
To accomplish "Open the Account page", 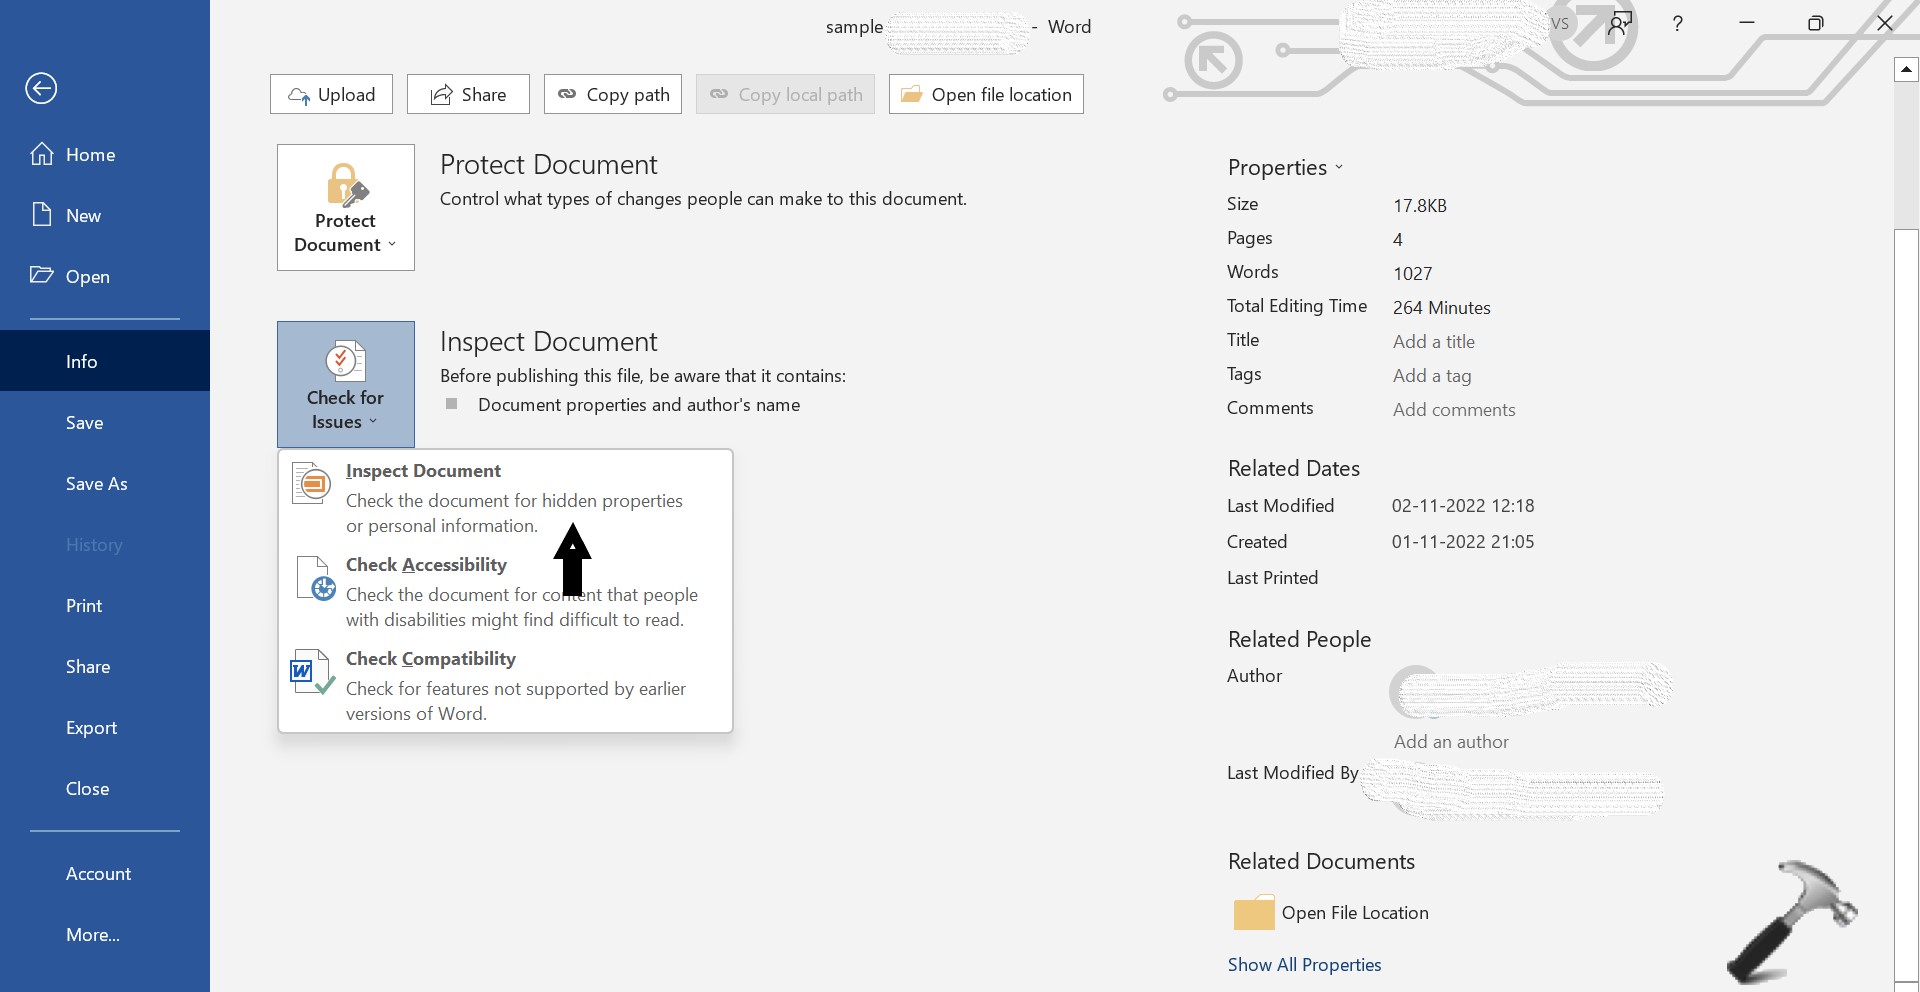I will pos(98,873).
